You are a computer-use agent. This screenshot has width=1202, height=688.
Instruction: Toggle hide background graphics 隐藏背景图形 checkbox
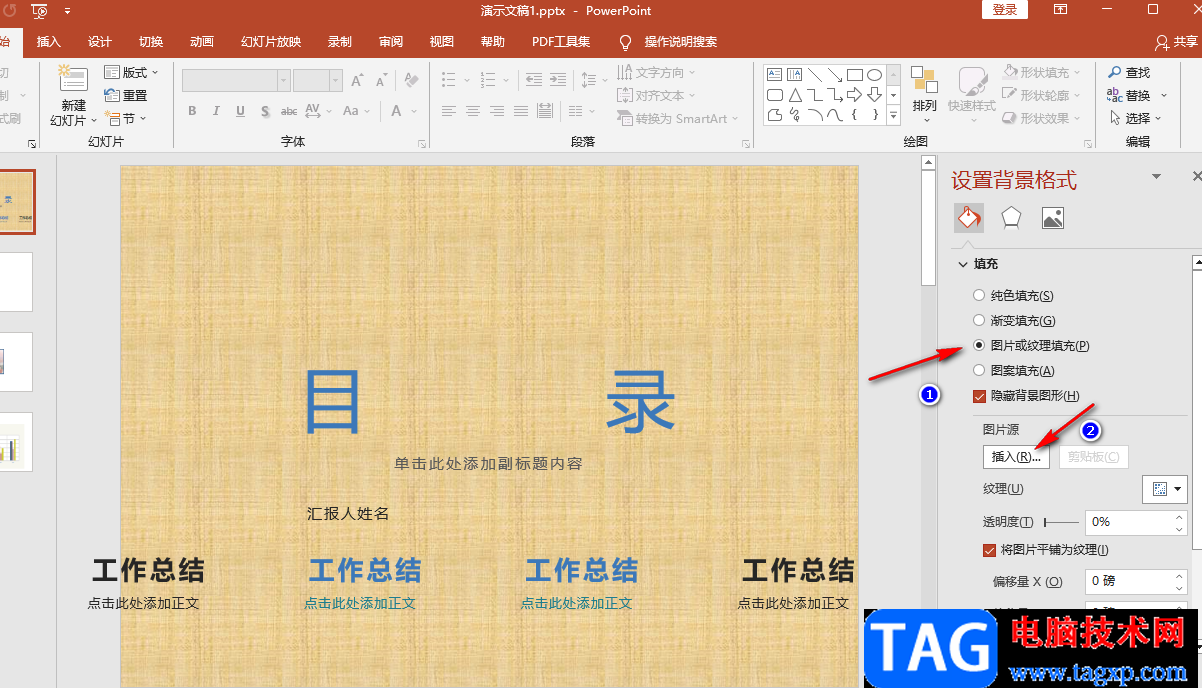(x=979, y=396)
